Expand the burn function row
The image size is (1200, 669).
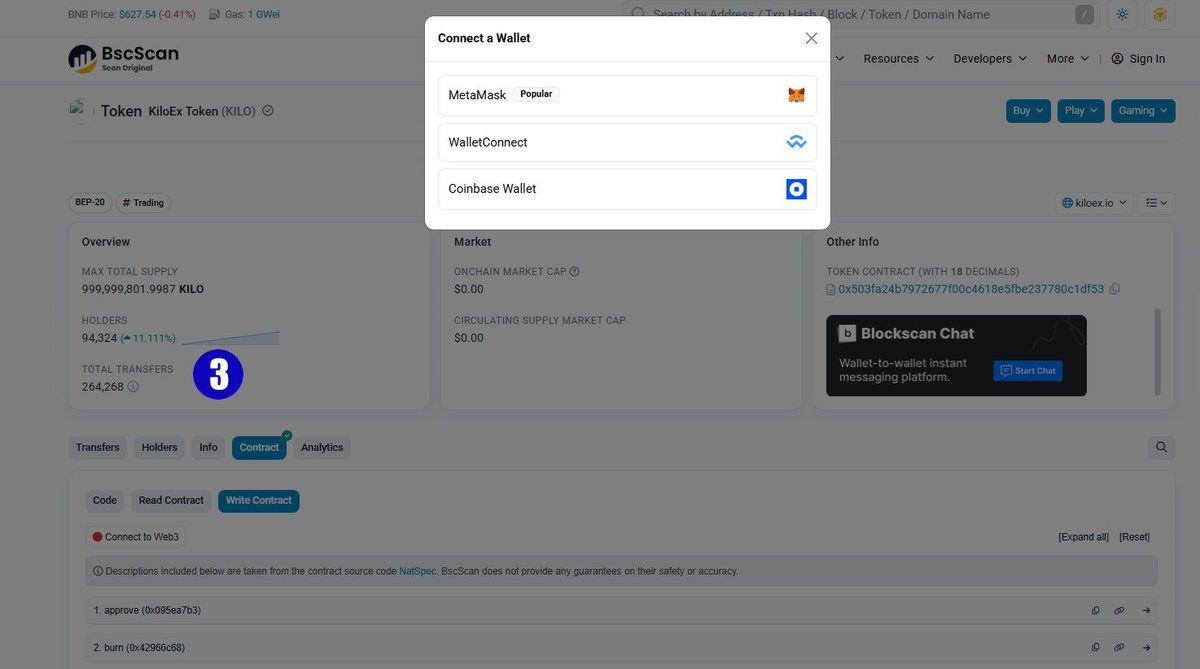[621, 647]
